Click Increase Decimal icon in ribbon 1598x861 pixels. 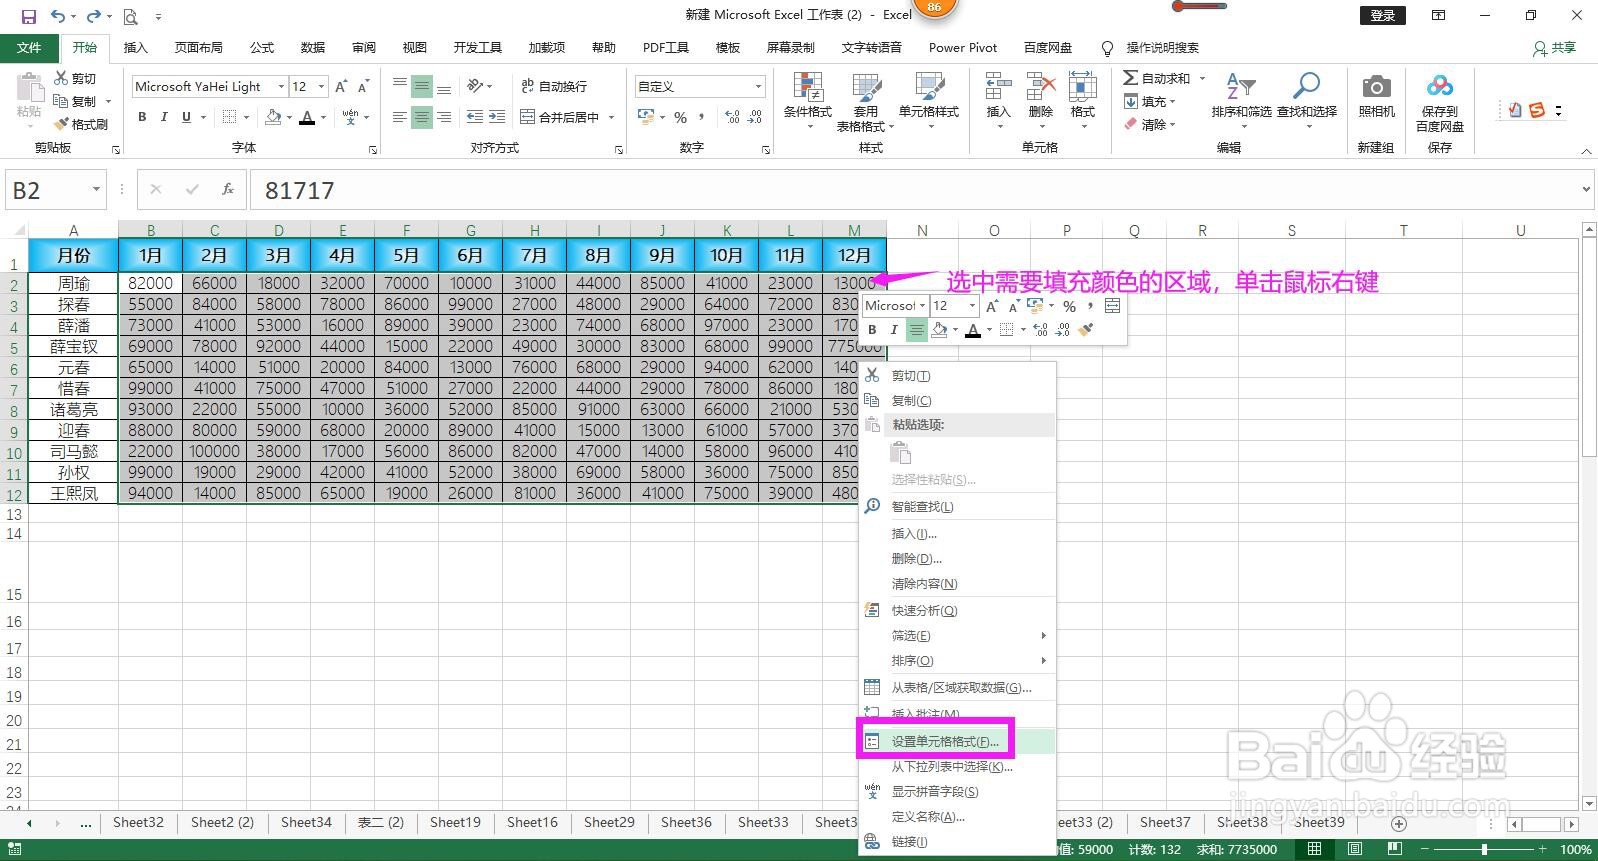pyautogui.click(x=732, y=117)
